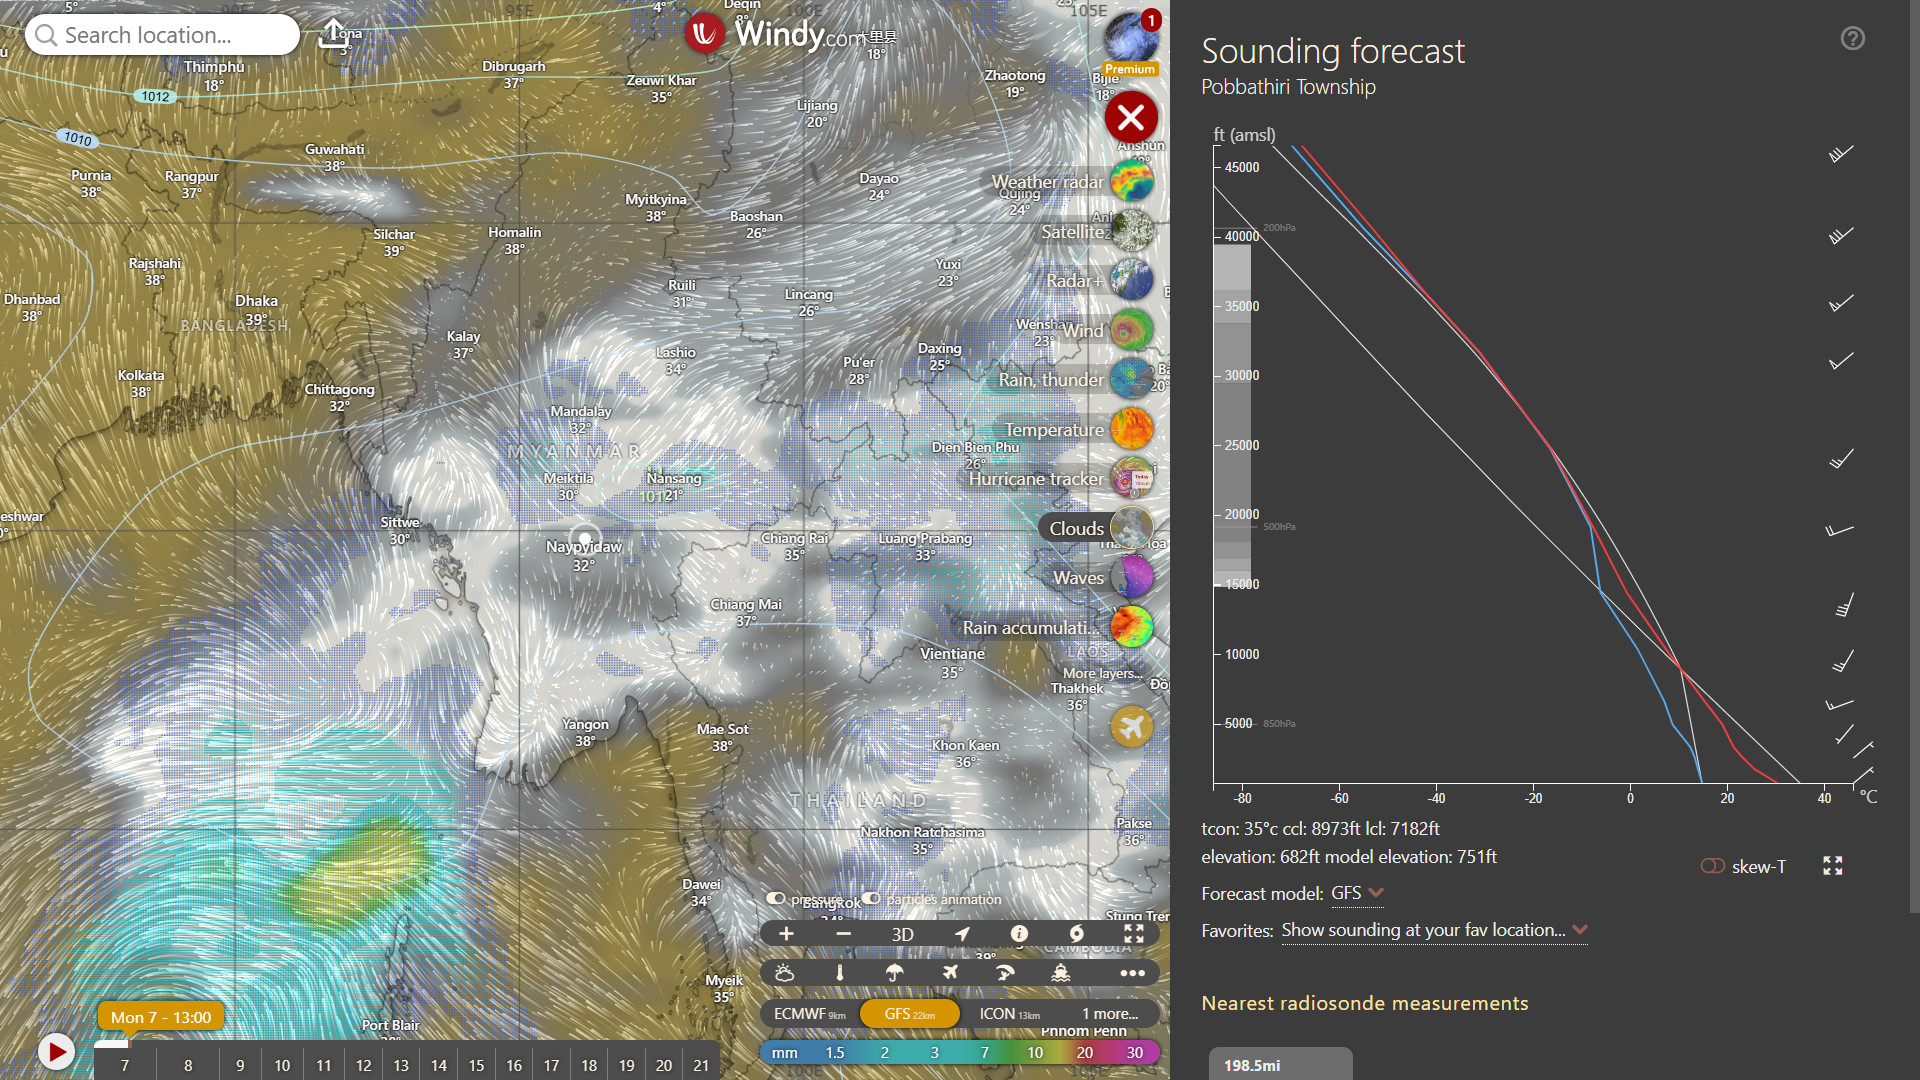
Task: Switch to ICON 13km model
Action: [1008, 1013]
